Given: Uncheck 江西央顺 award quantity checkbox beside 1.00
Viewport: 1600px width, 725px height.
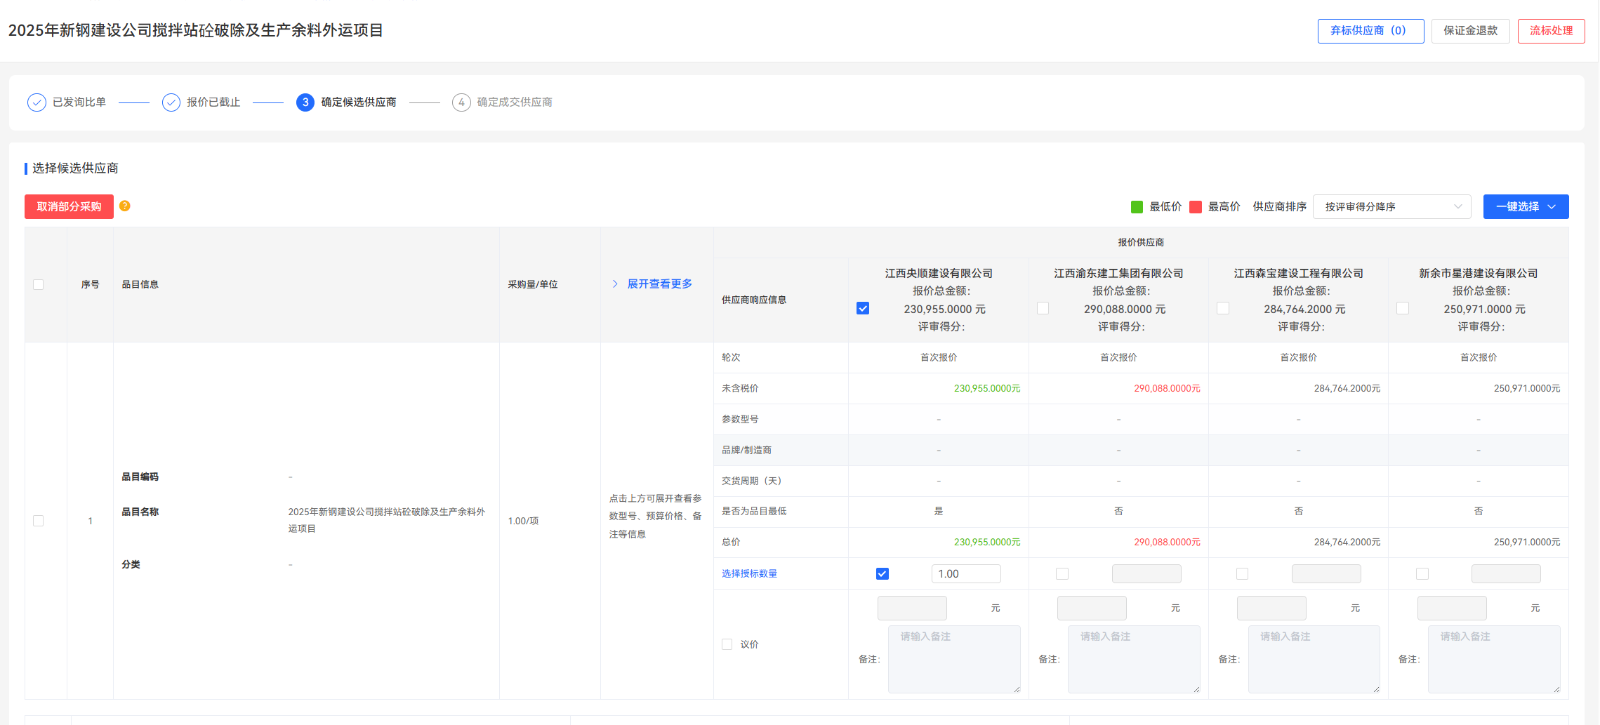Looking at the screenshot, I should pos(882,574).
